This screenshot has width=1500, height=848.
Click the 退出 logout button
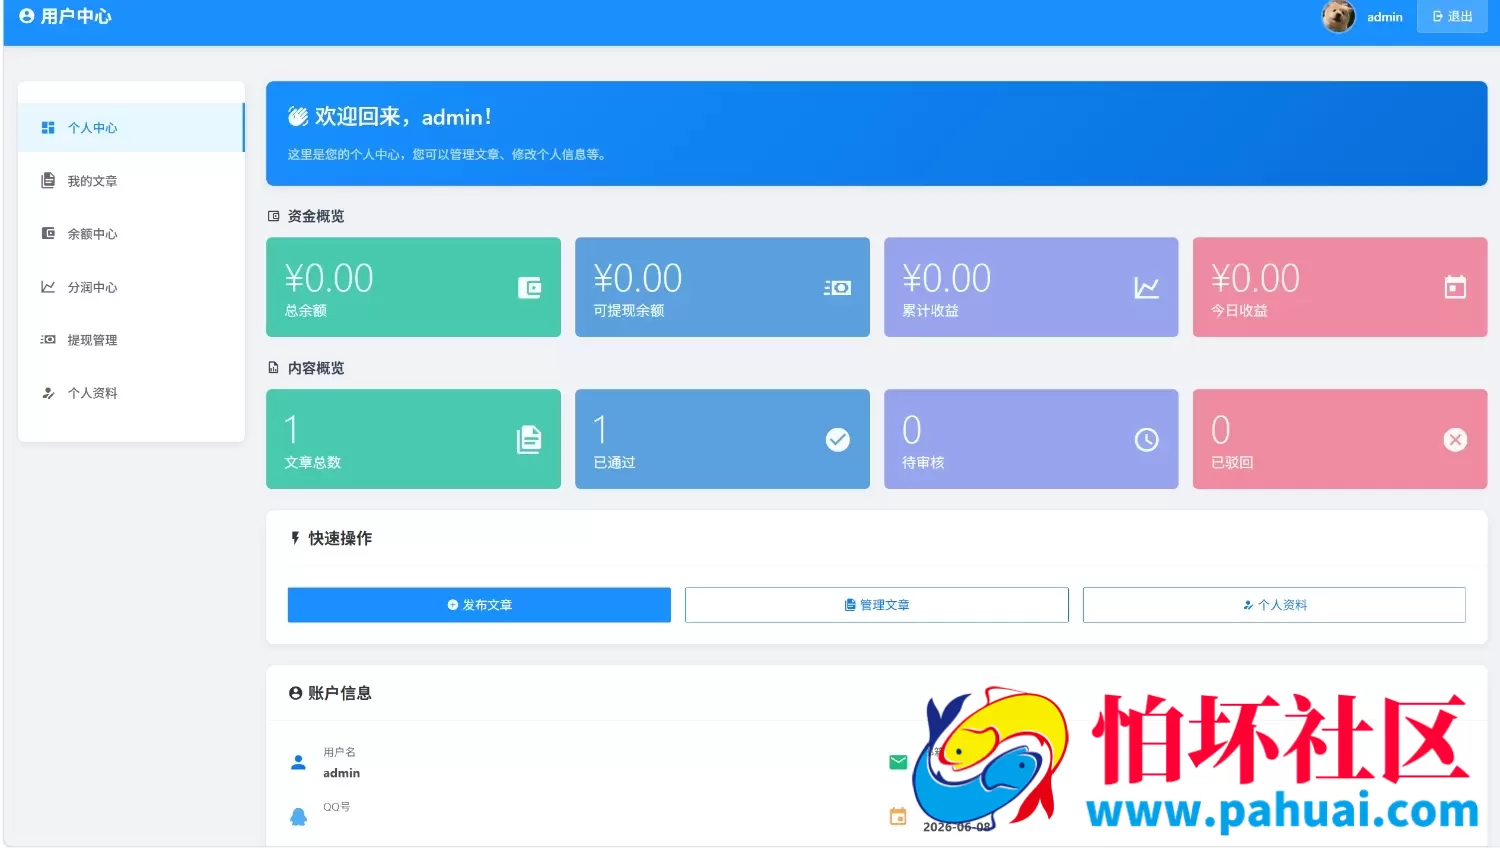pyautogui.click(x=1452, y=17)
